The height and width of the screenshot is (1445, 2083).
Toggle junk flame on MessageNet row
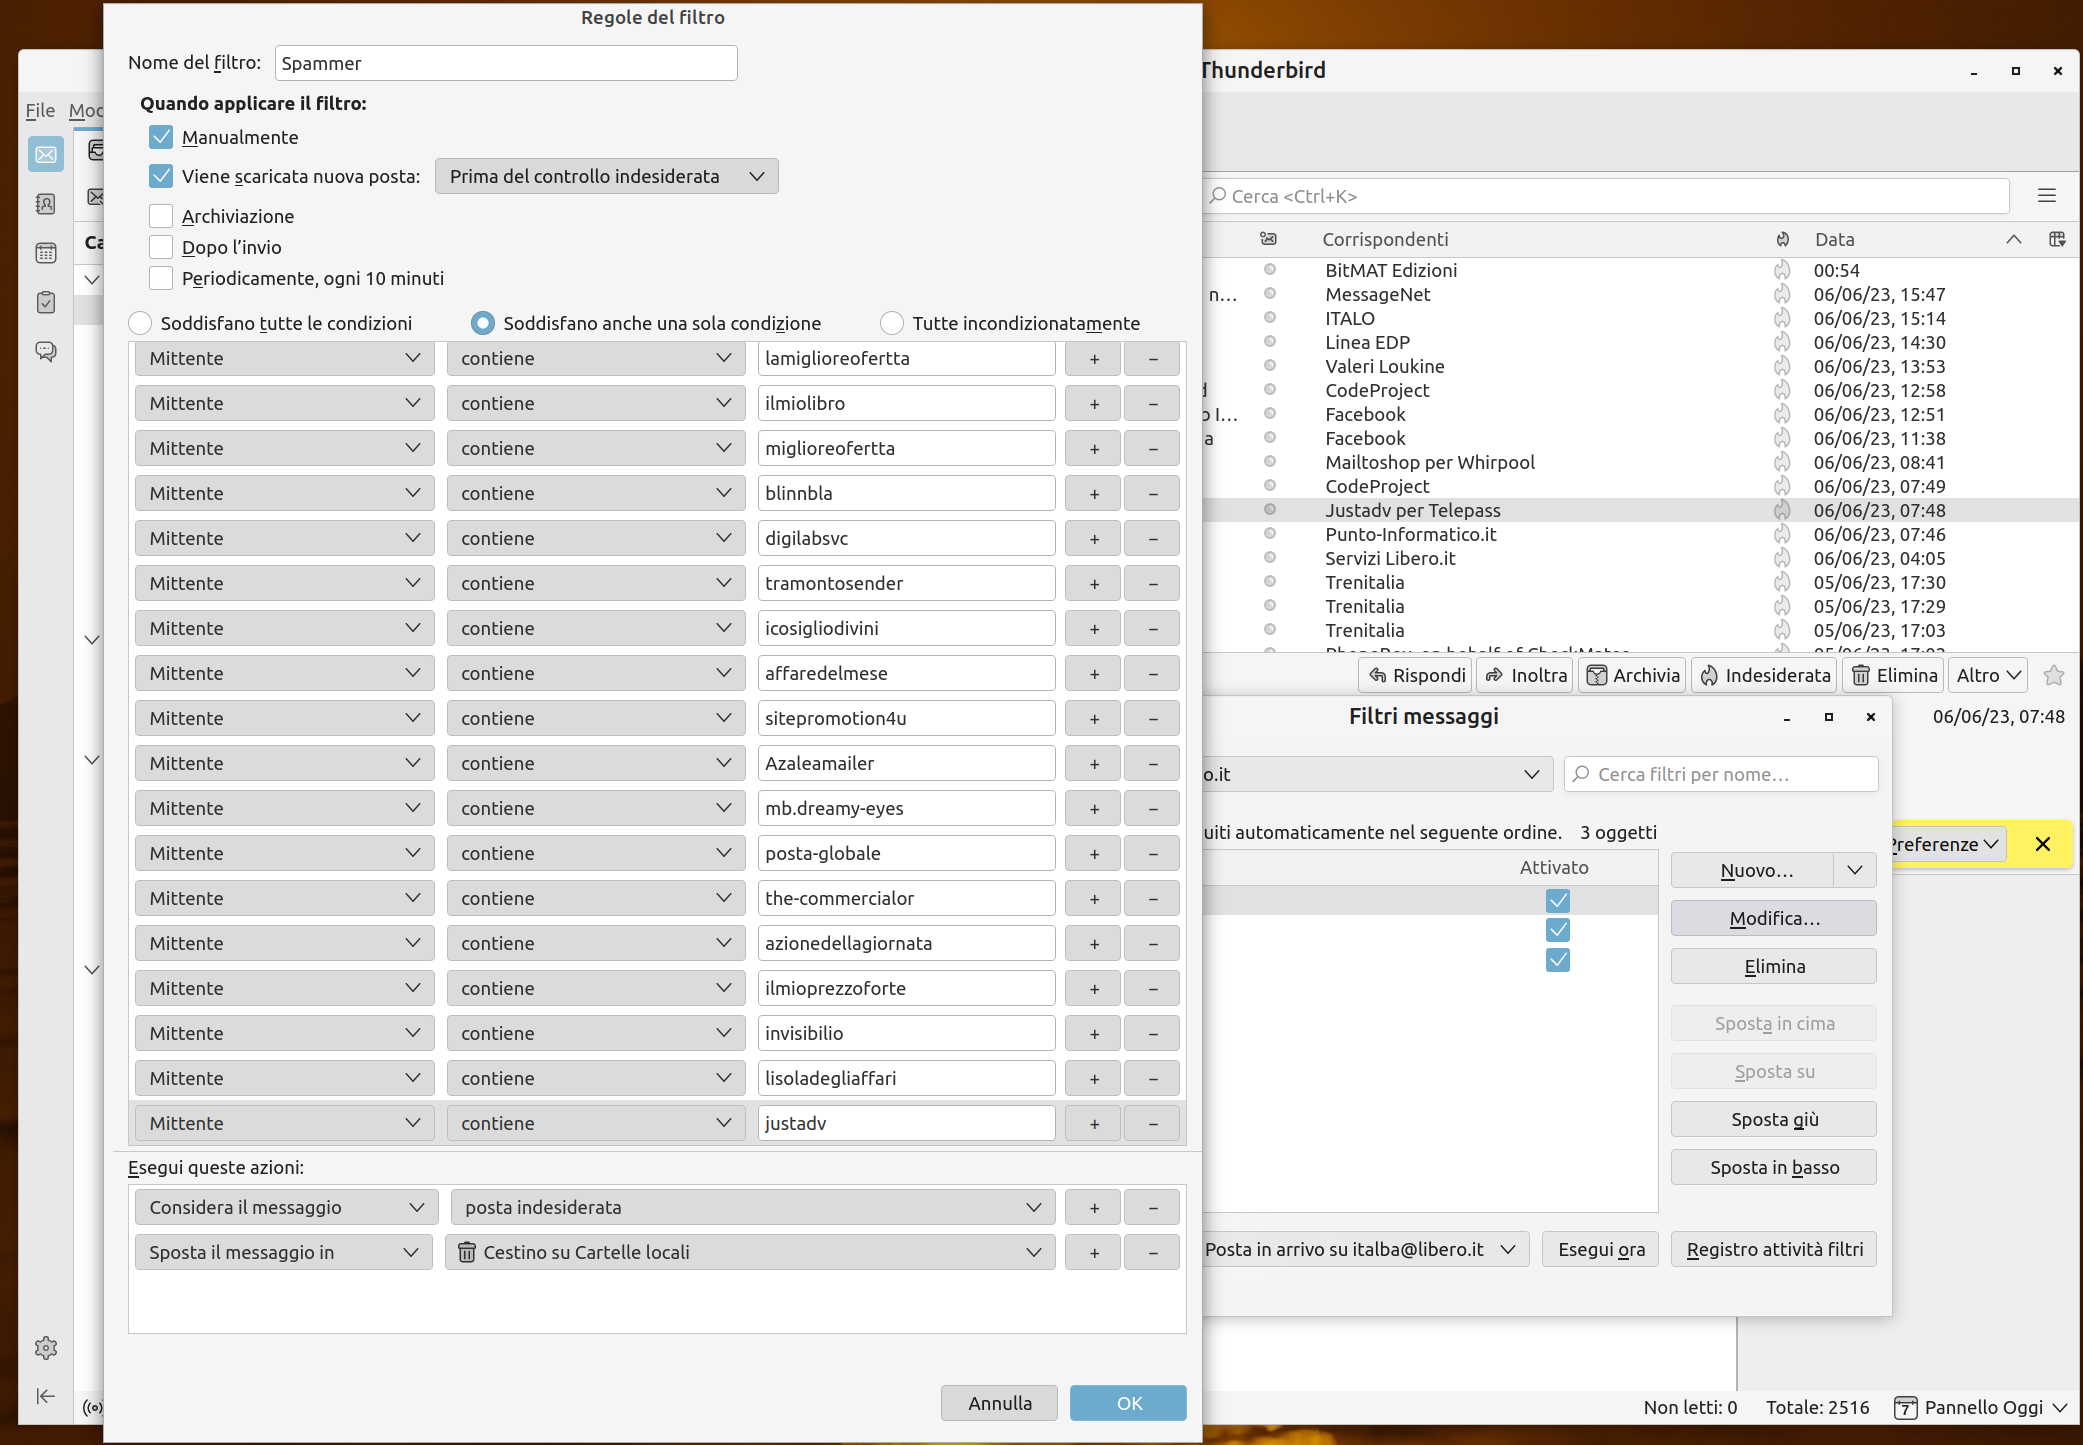coord(1782,294)
